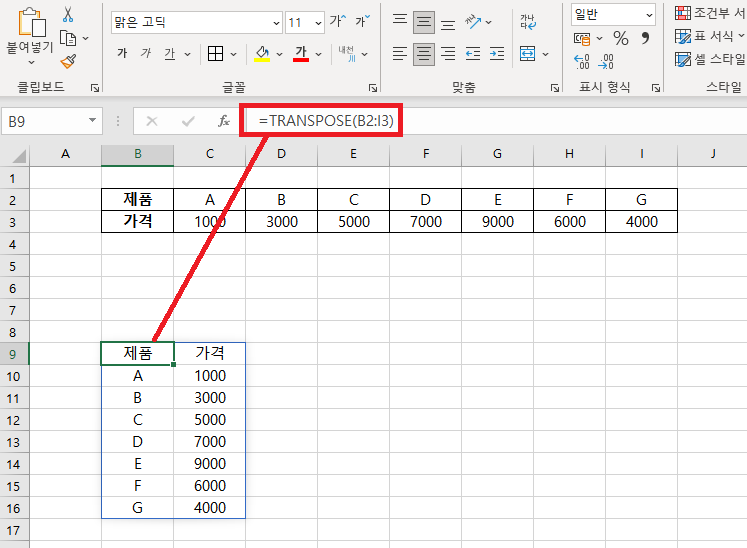Open the font size dropdown
The height and width of the screenshot is (548, 747).
318,23
